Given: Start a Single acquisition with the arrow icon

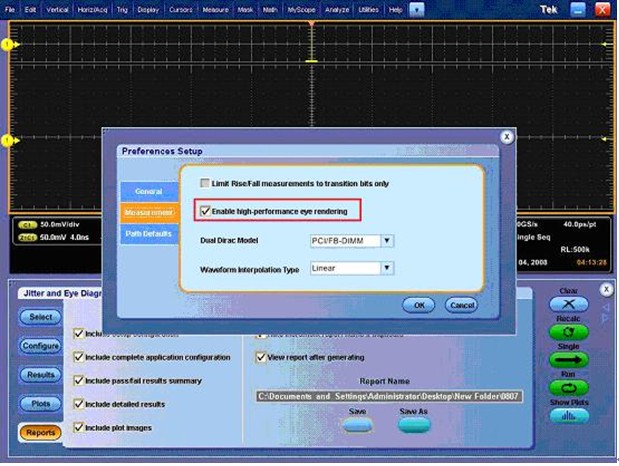Looking at the screenshot, I should point(569,360).
